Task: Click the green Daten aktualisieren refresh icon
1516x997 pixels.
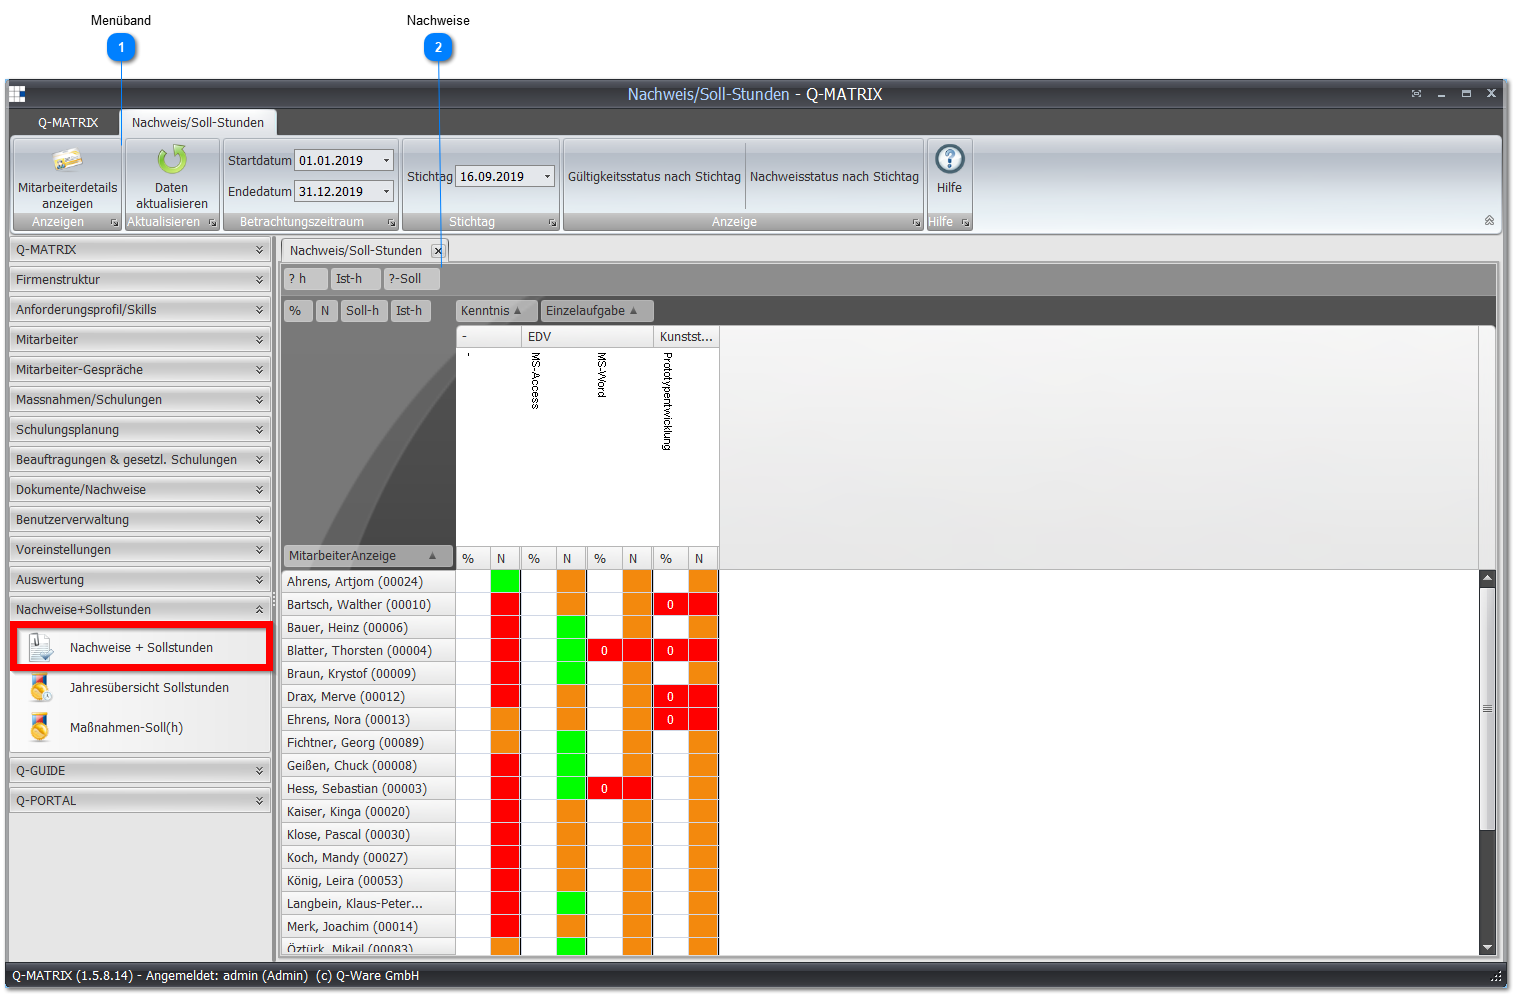Action: (x=172, y=160)
